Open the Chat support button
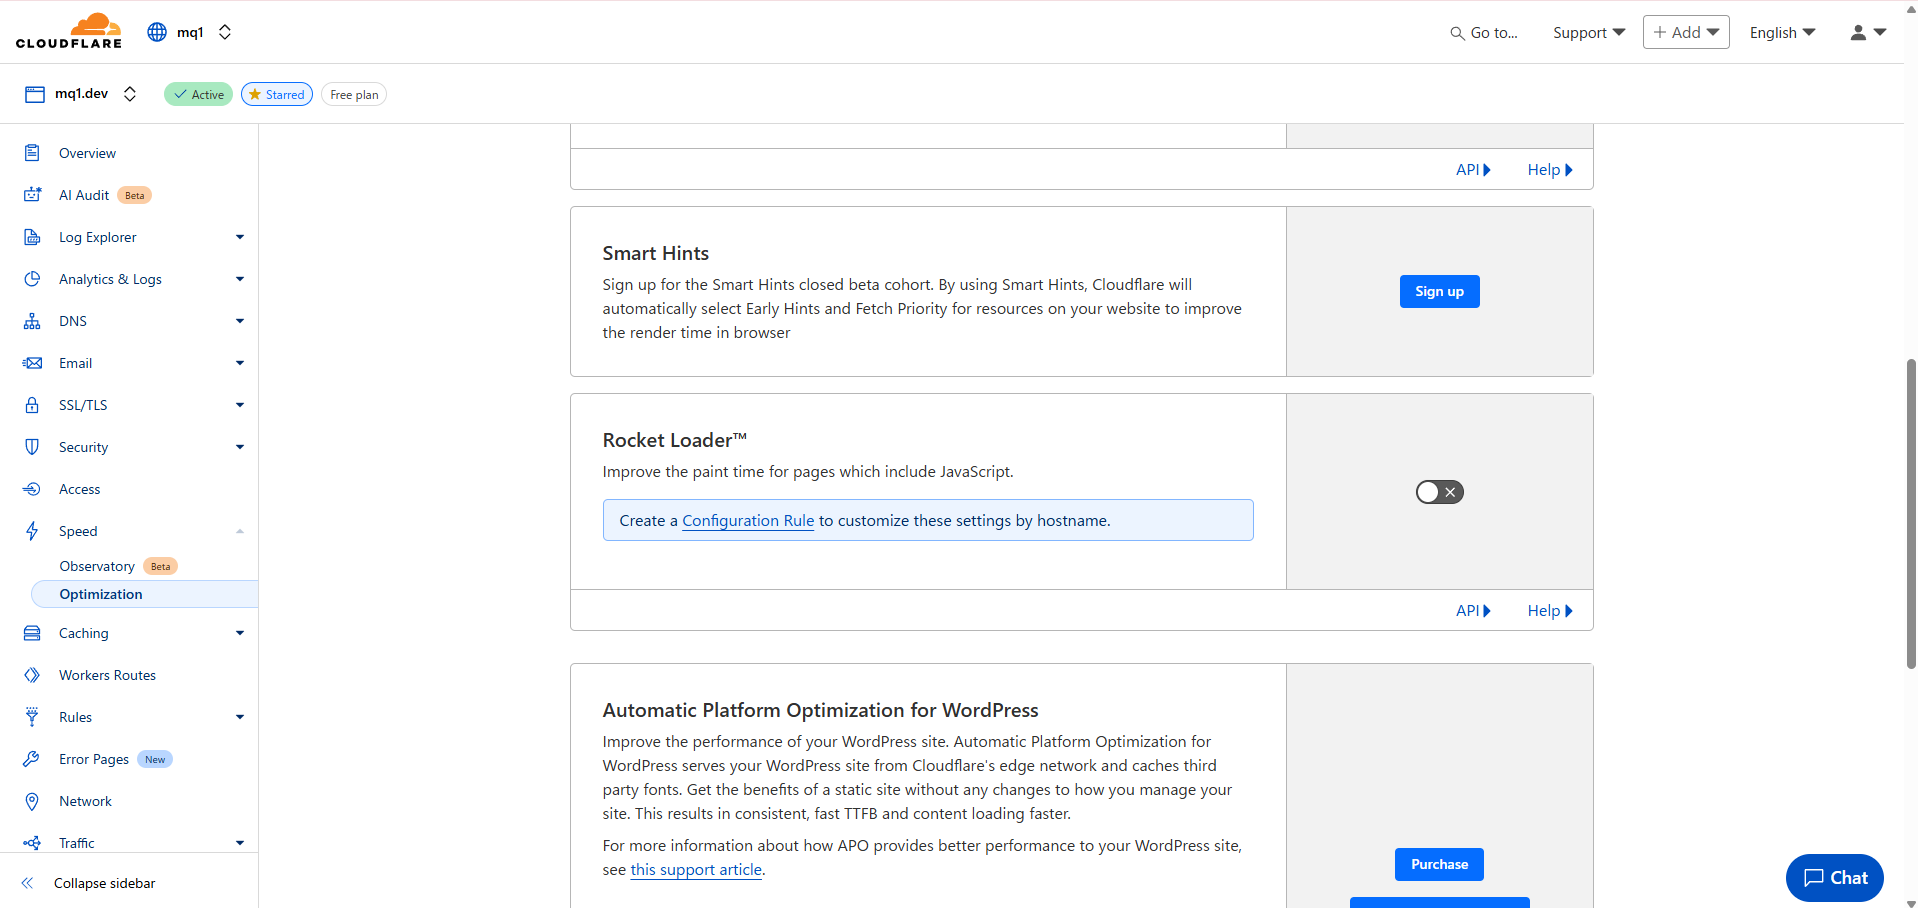 click(1834, 878)
